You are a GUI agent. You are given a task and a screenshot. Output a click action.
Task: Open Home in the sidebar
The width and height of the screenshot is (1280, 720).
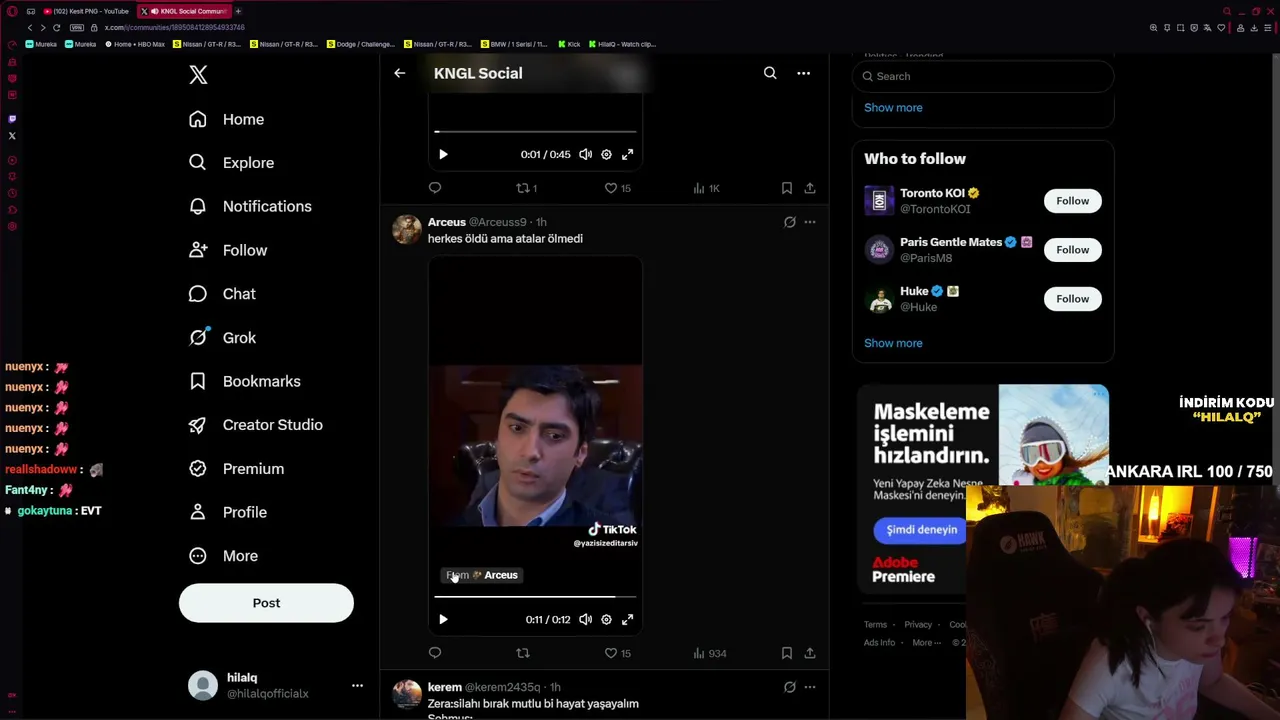pyautogui.click(x=226, y=119)
